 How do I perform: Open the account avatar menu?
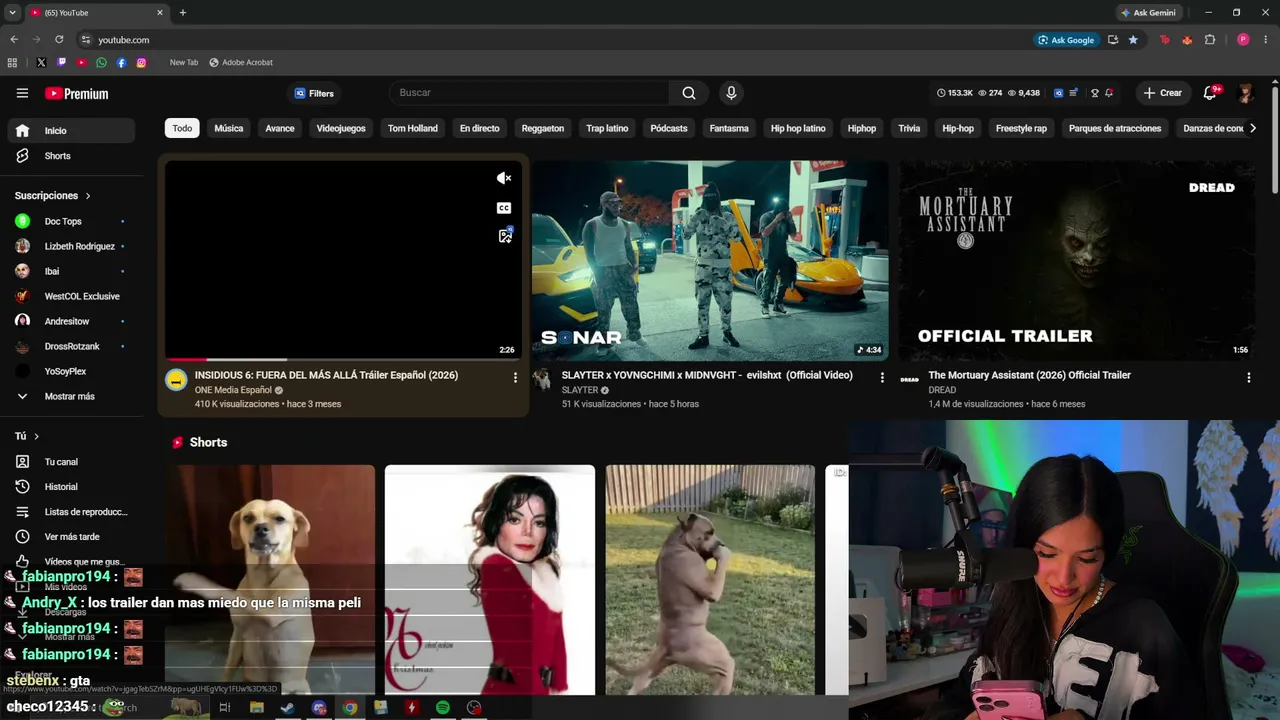1245,93
